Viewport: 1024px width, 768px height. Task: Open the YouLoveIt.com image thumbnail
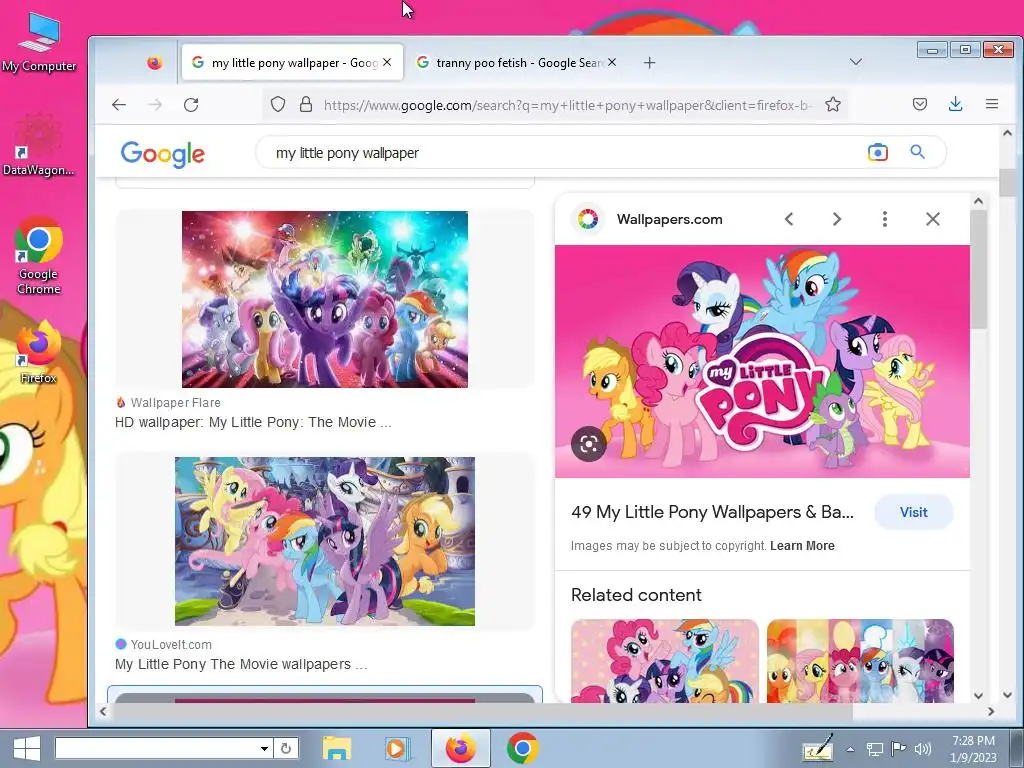325,541
